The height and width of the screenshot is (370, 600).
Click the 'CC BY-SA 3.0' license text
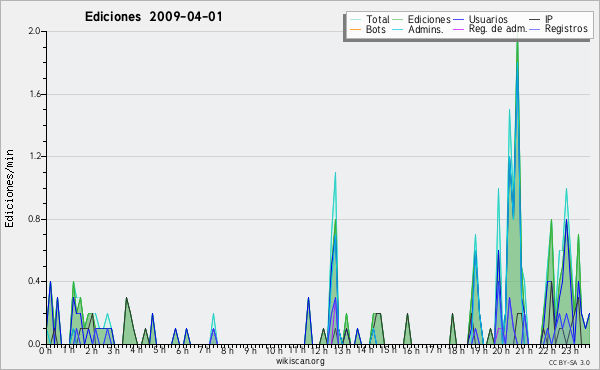point(569,362)
